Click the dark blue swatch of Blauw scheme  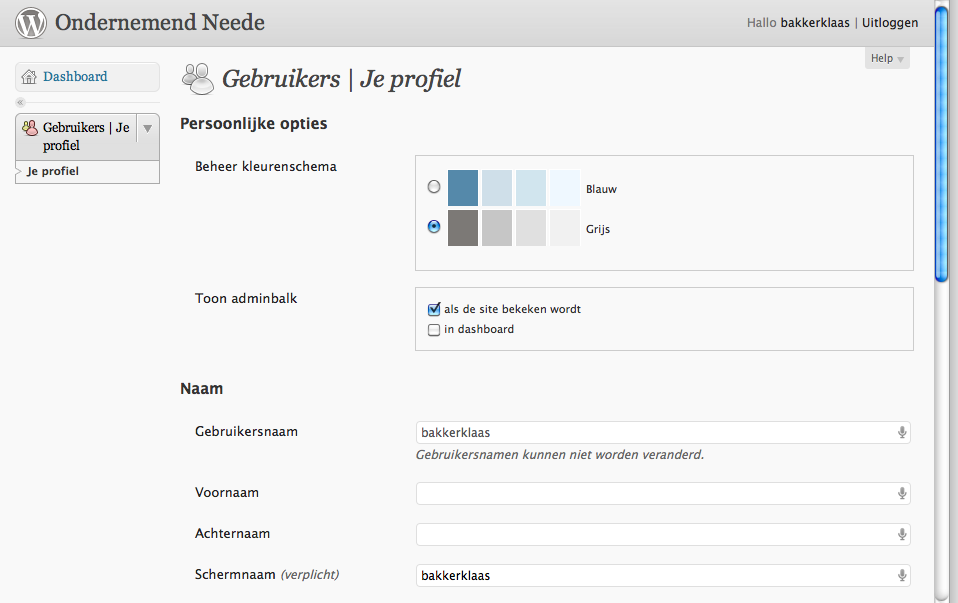point(463,188)
